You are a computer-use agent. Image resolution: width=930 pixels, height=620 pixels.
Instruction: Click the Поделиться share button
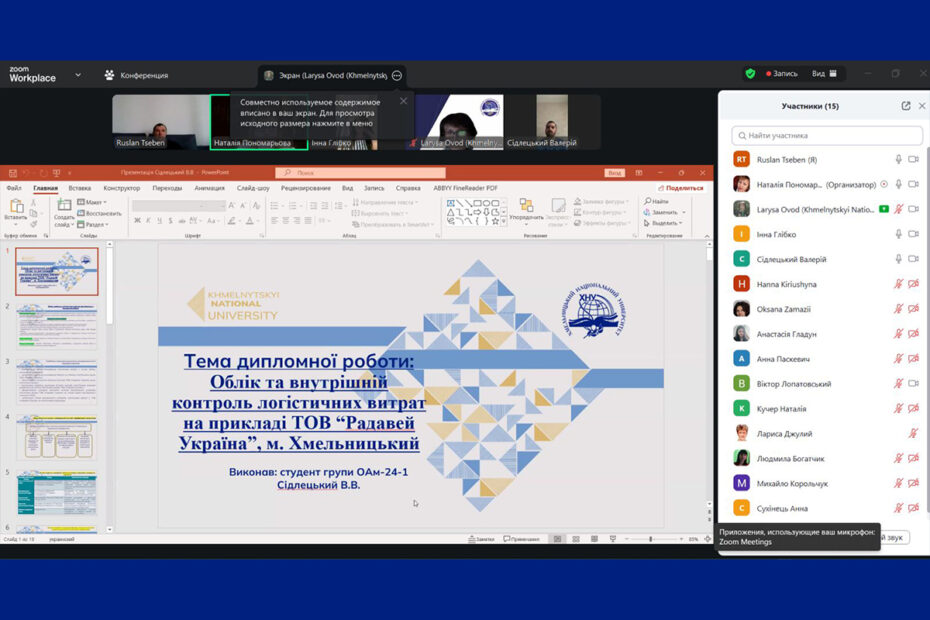(681, 188)
